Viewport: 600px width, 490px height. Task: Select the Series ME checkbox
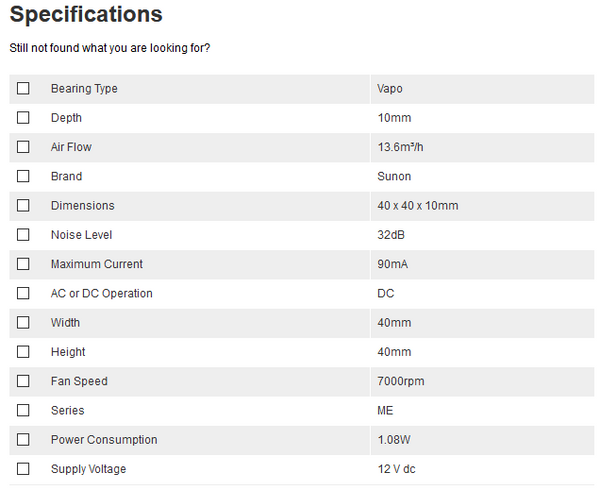click(23, 411)
